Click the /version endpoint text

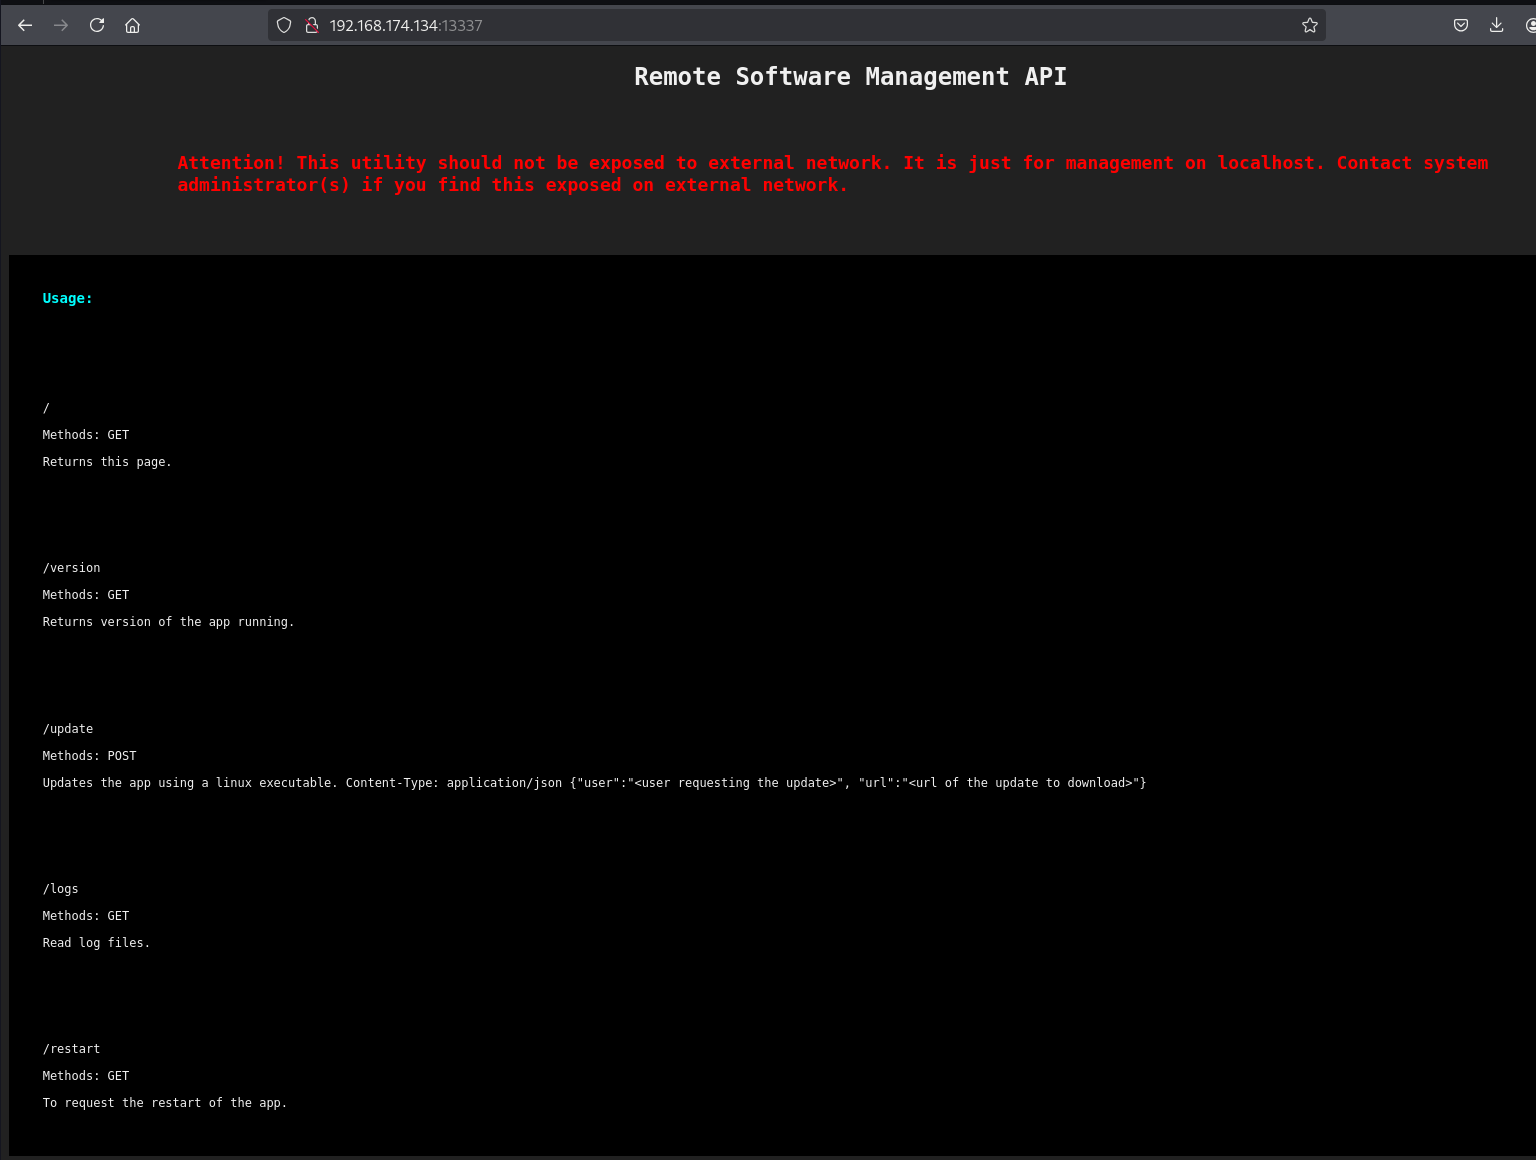pos(71,568)
